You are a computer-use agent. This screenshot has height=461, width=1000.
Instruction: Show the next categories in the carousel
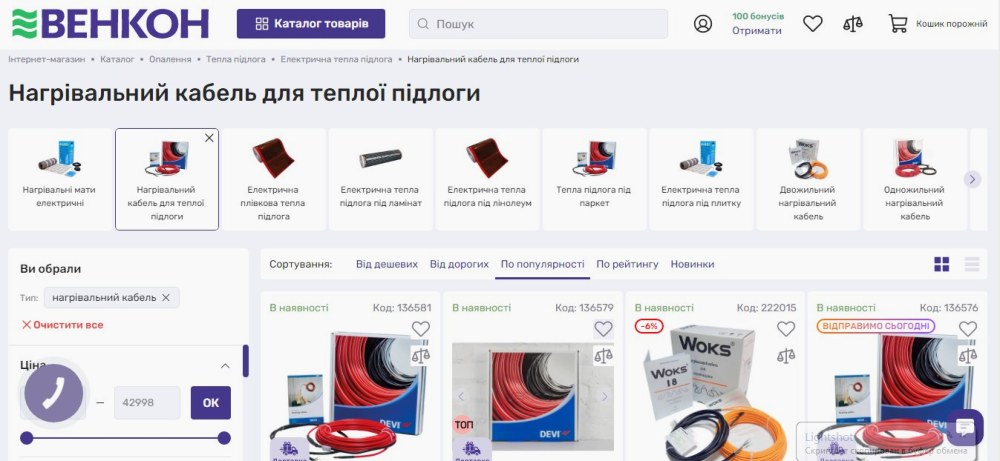pos(972,179)
